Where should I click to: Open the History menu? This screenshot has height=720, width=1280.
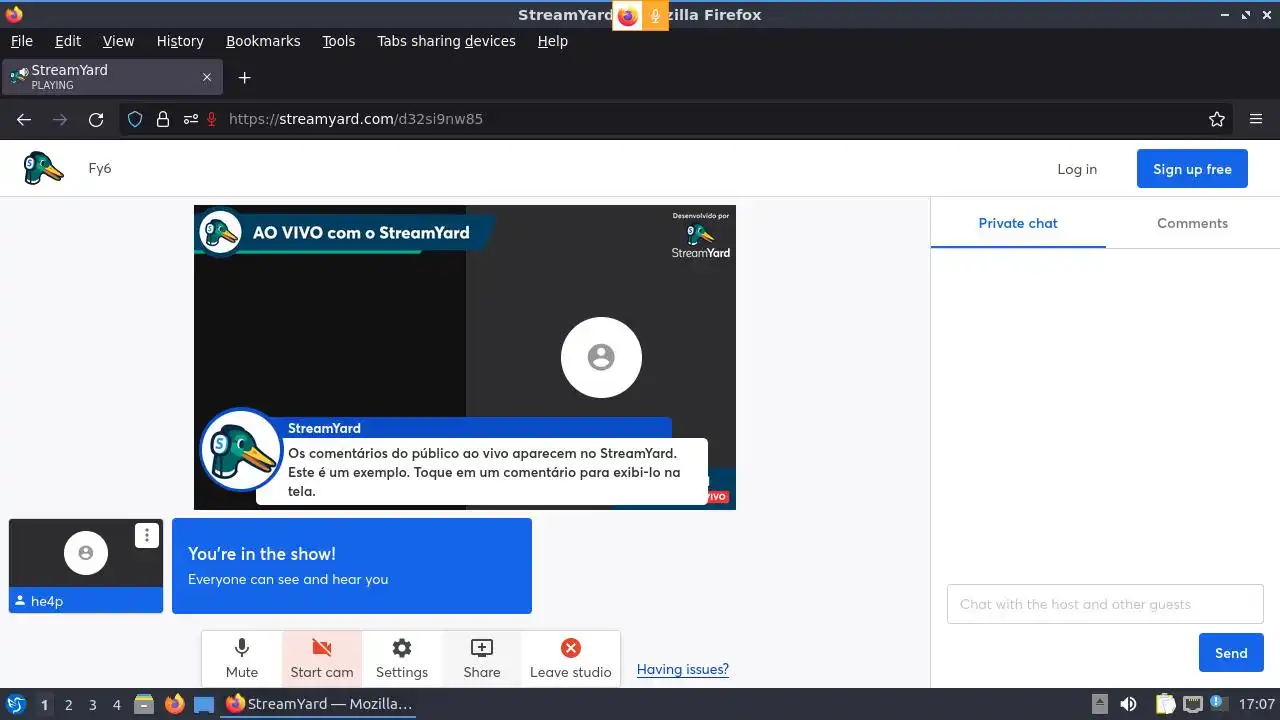180,41
